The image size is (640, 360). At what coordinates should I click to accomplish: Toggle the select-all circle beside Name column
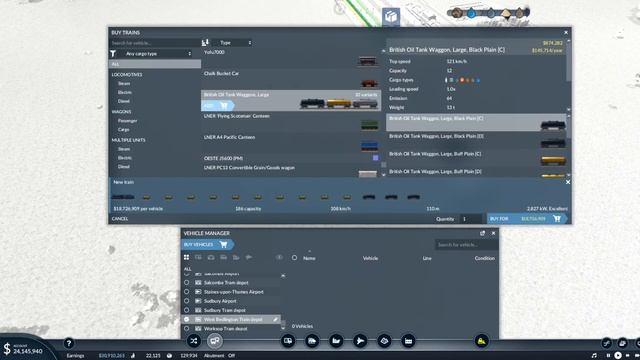294,258
